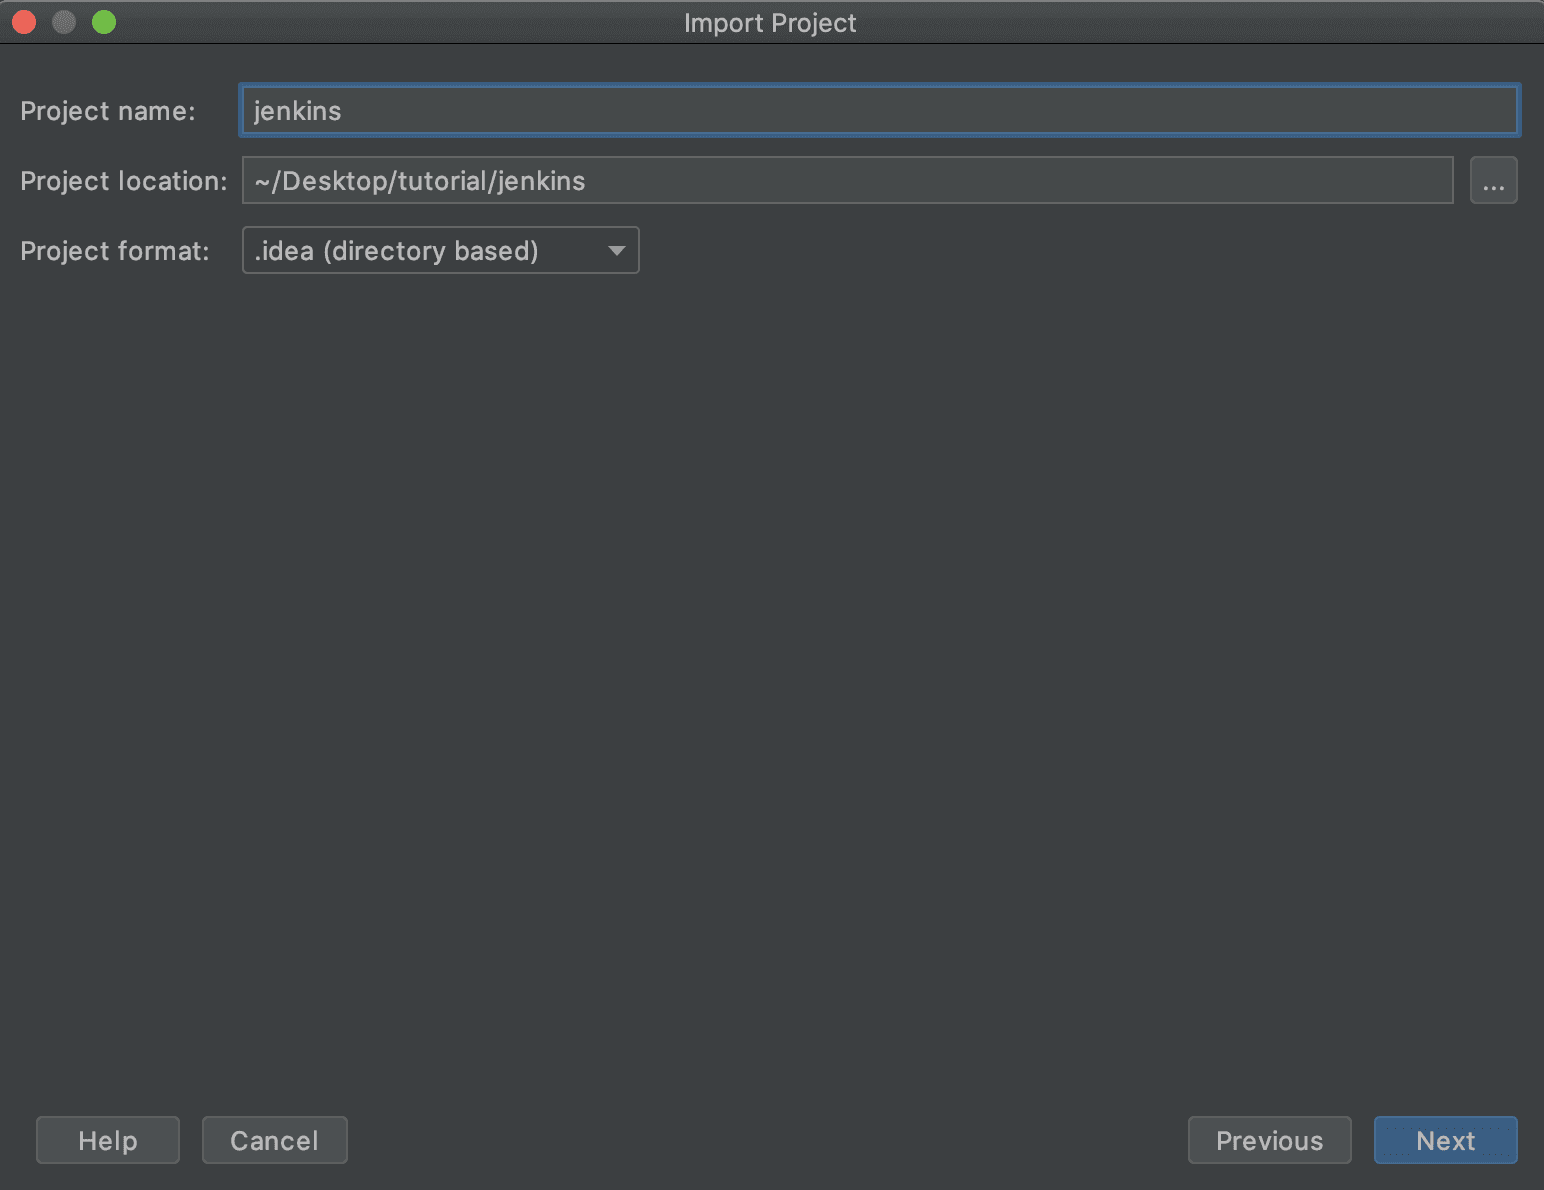Proceed by clicking Next
The width and height of the screenshot is (1544, 1190).
coord(1444,1140)
